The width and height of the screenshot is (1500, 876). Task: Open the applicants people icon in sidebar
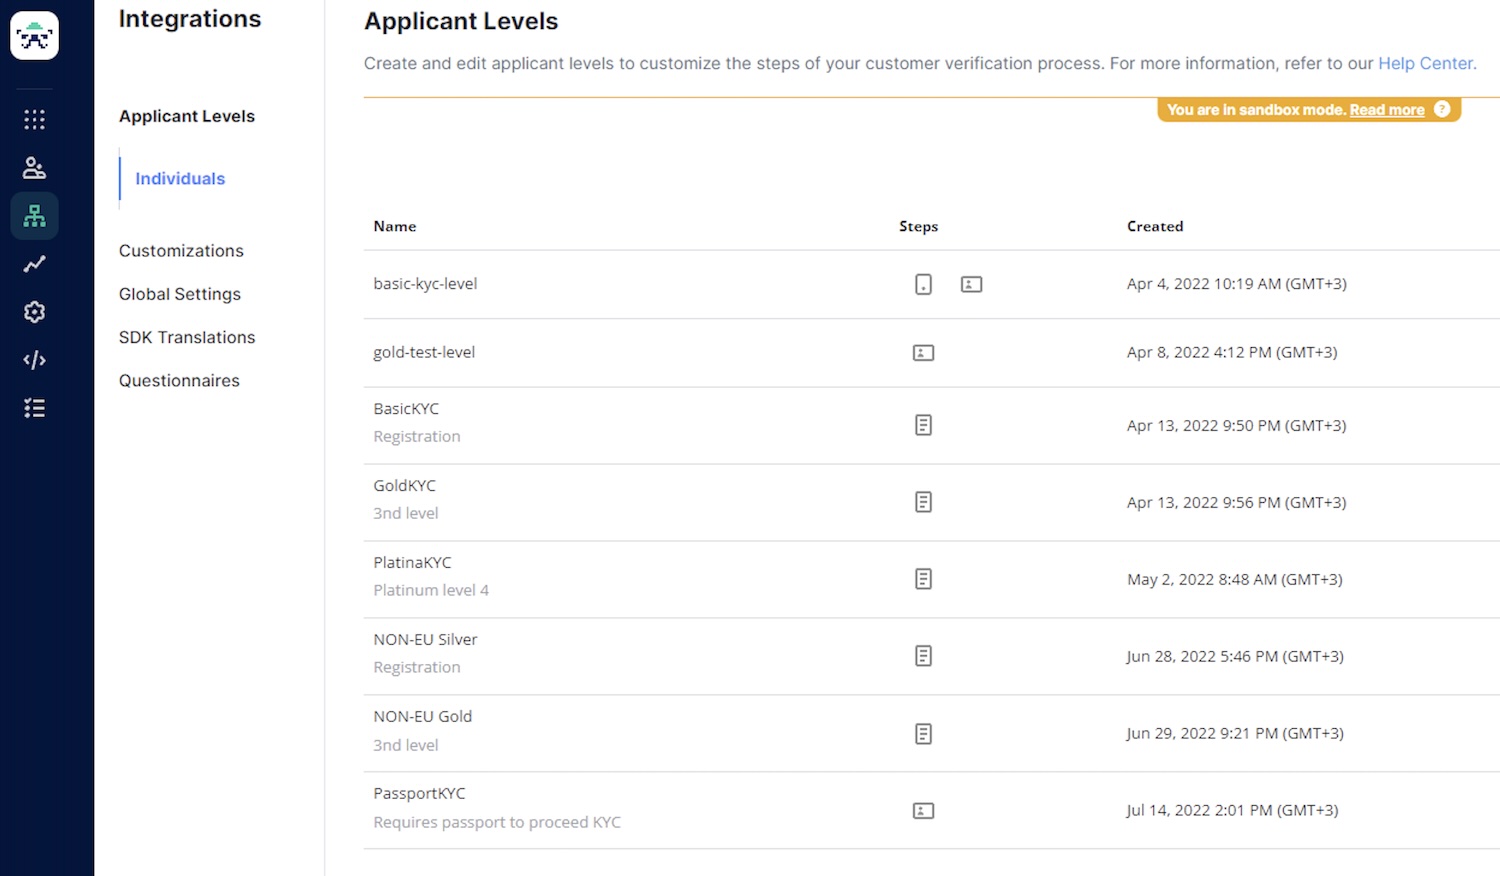[34, 168]
